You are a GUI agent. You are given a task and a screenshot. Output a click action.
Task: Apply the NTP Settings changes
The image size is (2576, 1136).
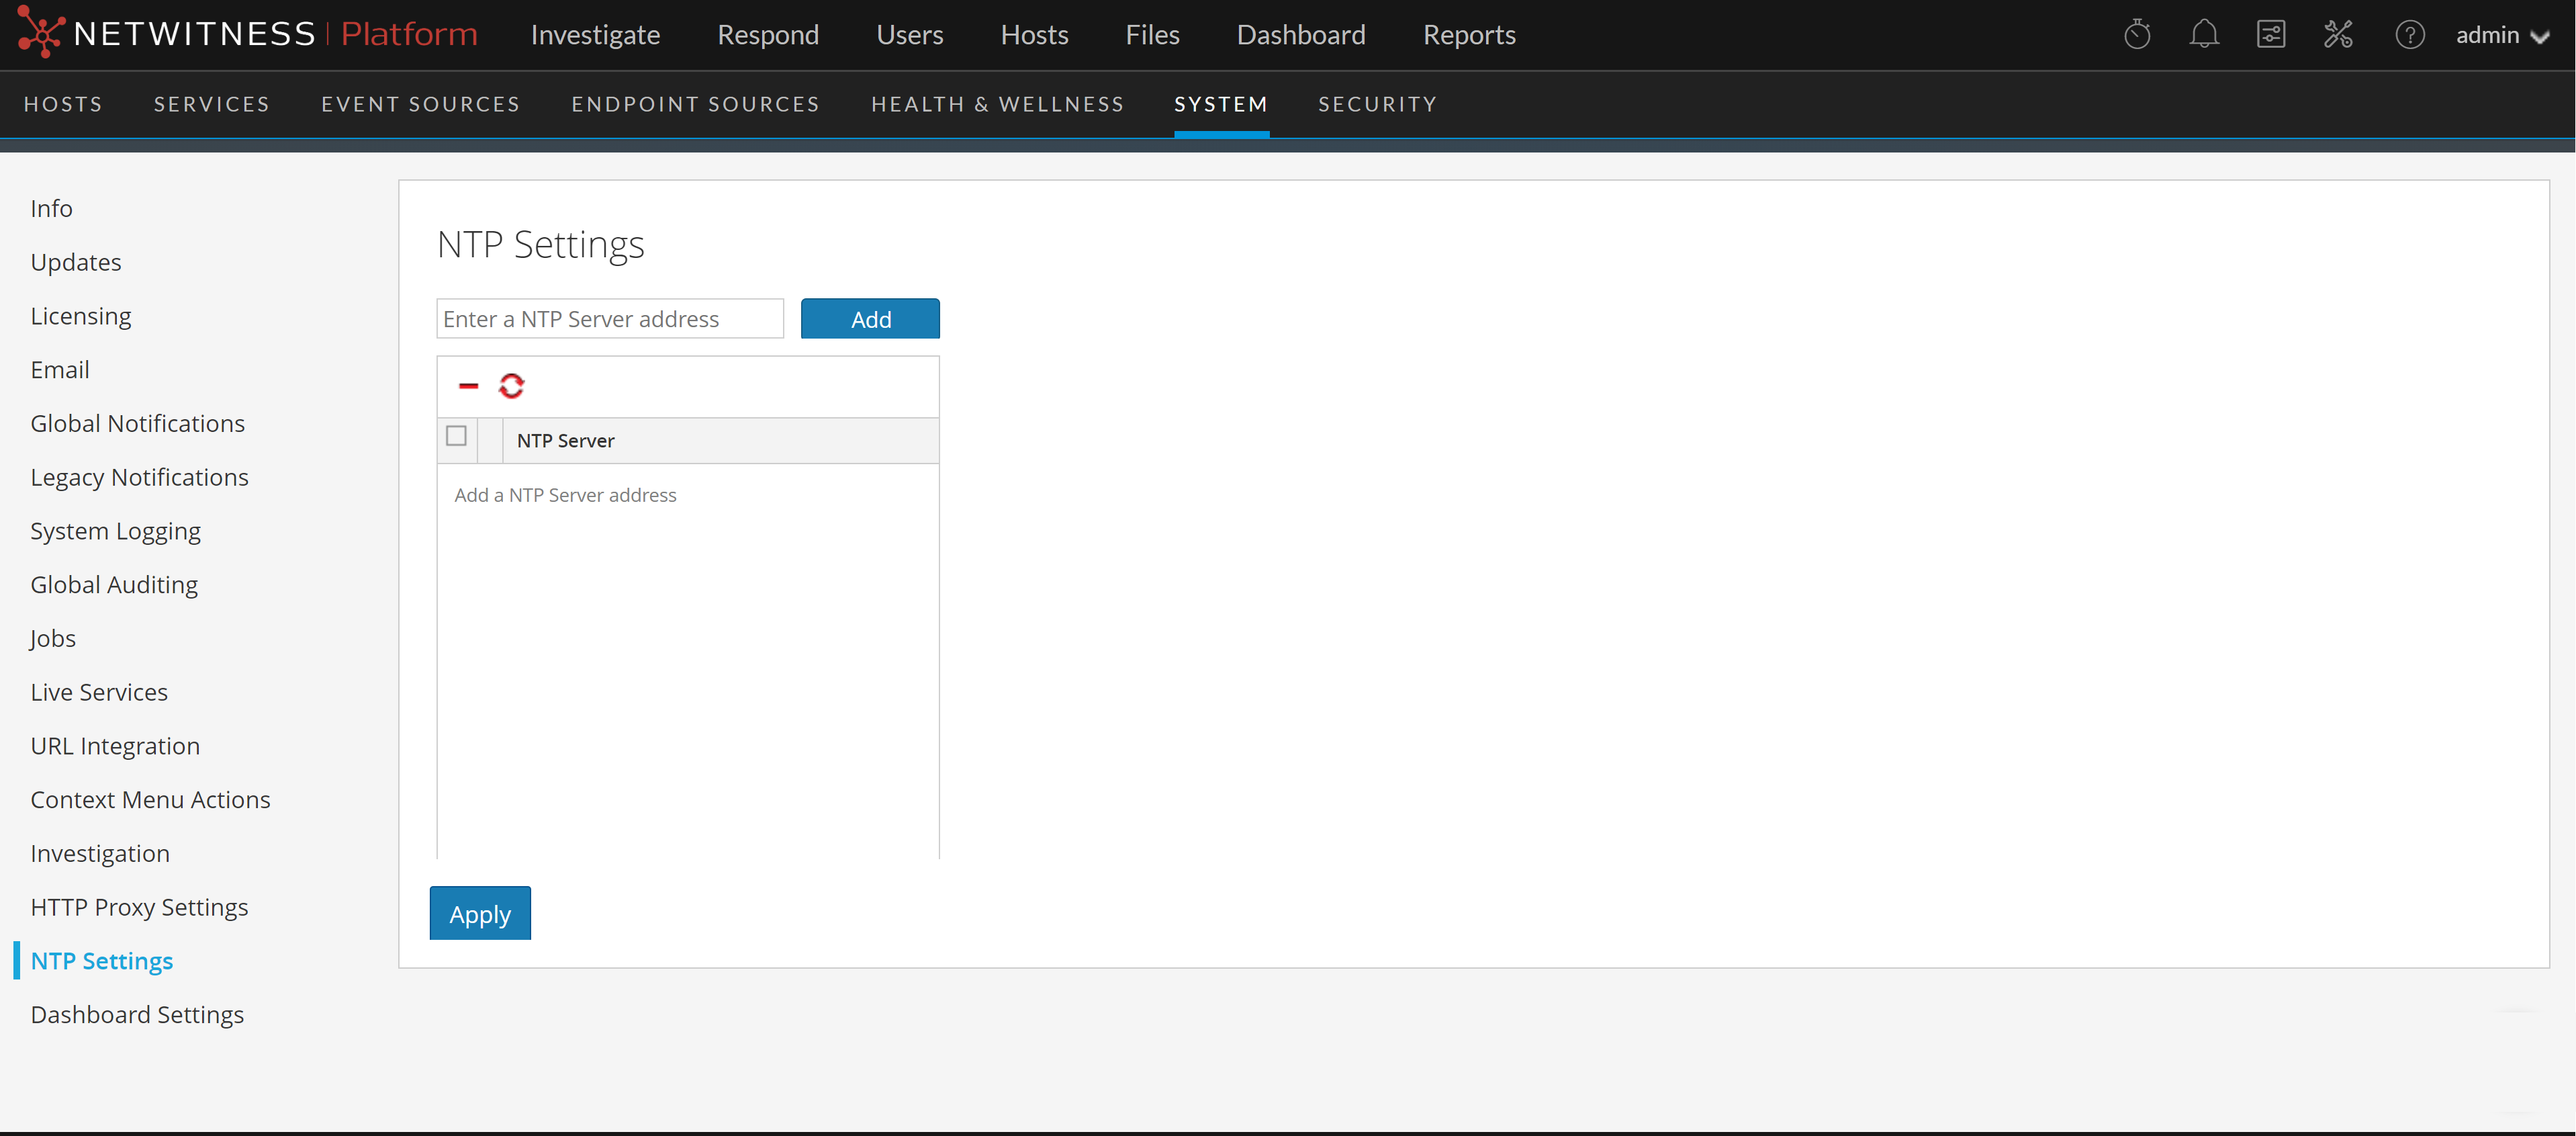click(479, 913)
